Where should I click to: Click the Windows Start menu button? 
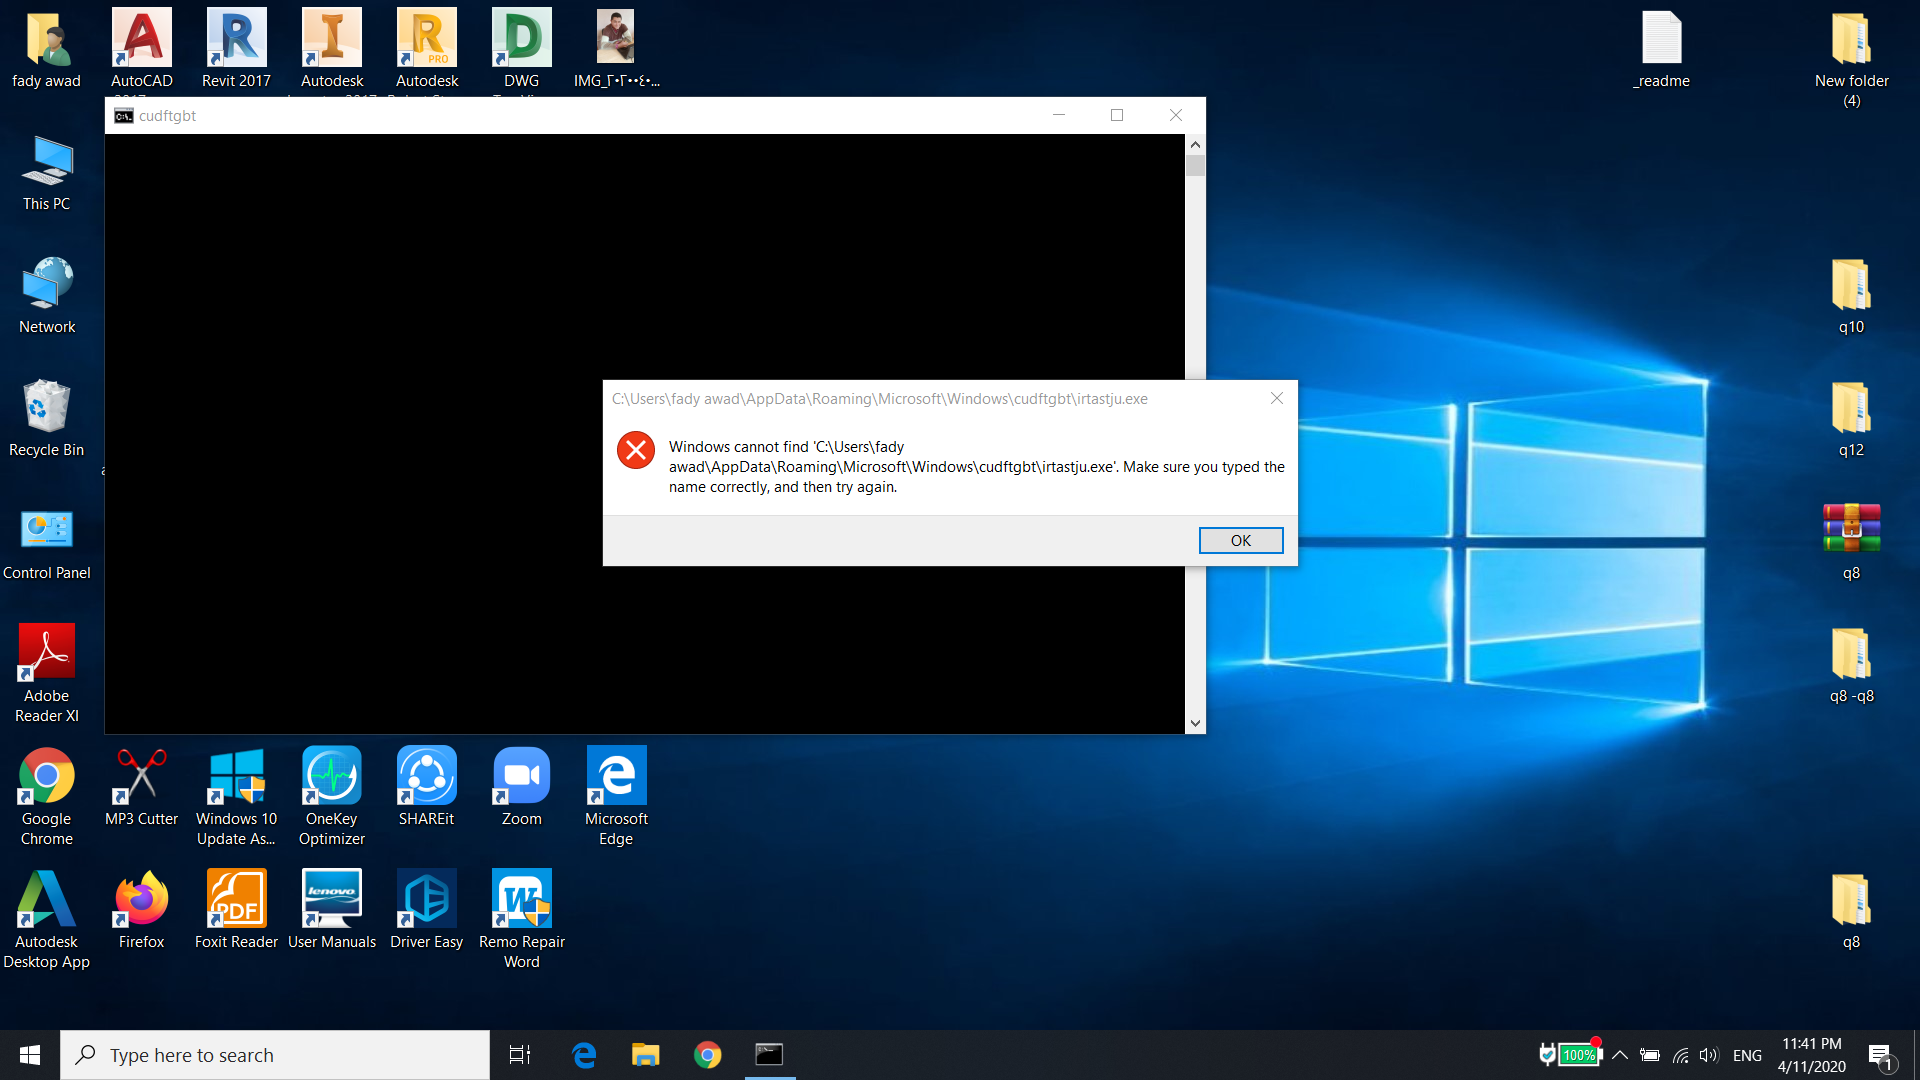pyautogui.click(x=29, y=1055)
